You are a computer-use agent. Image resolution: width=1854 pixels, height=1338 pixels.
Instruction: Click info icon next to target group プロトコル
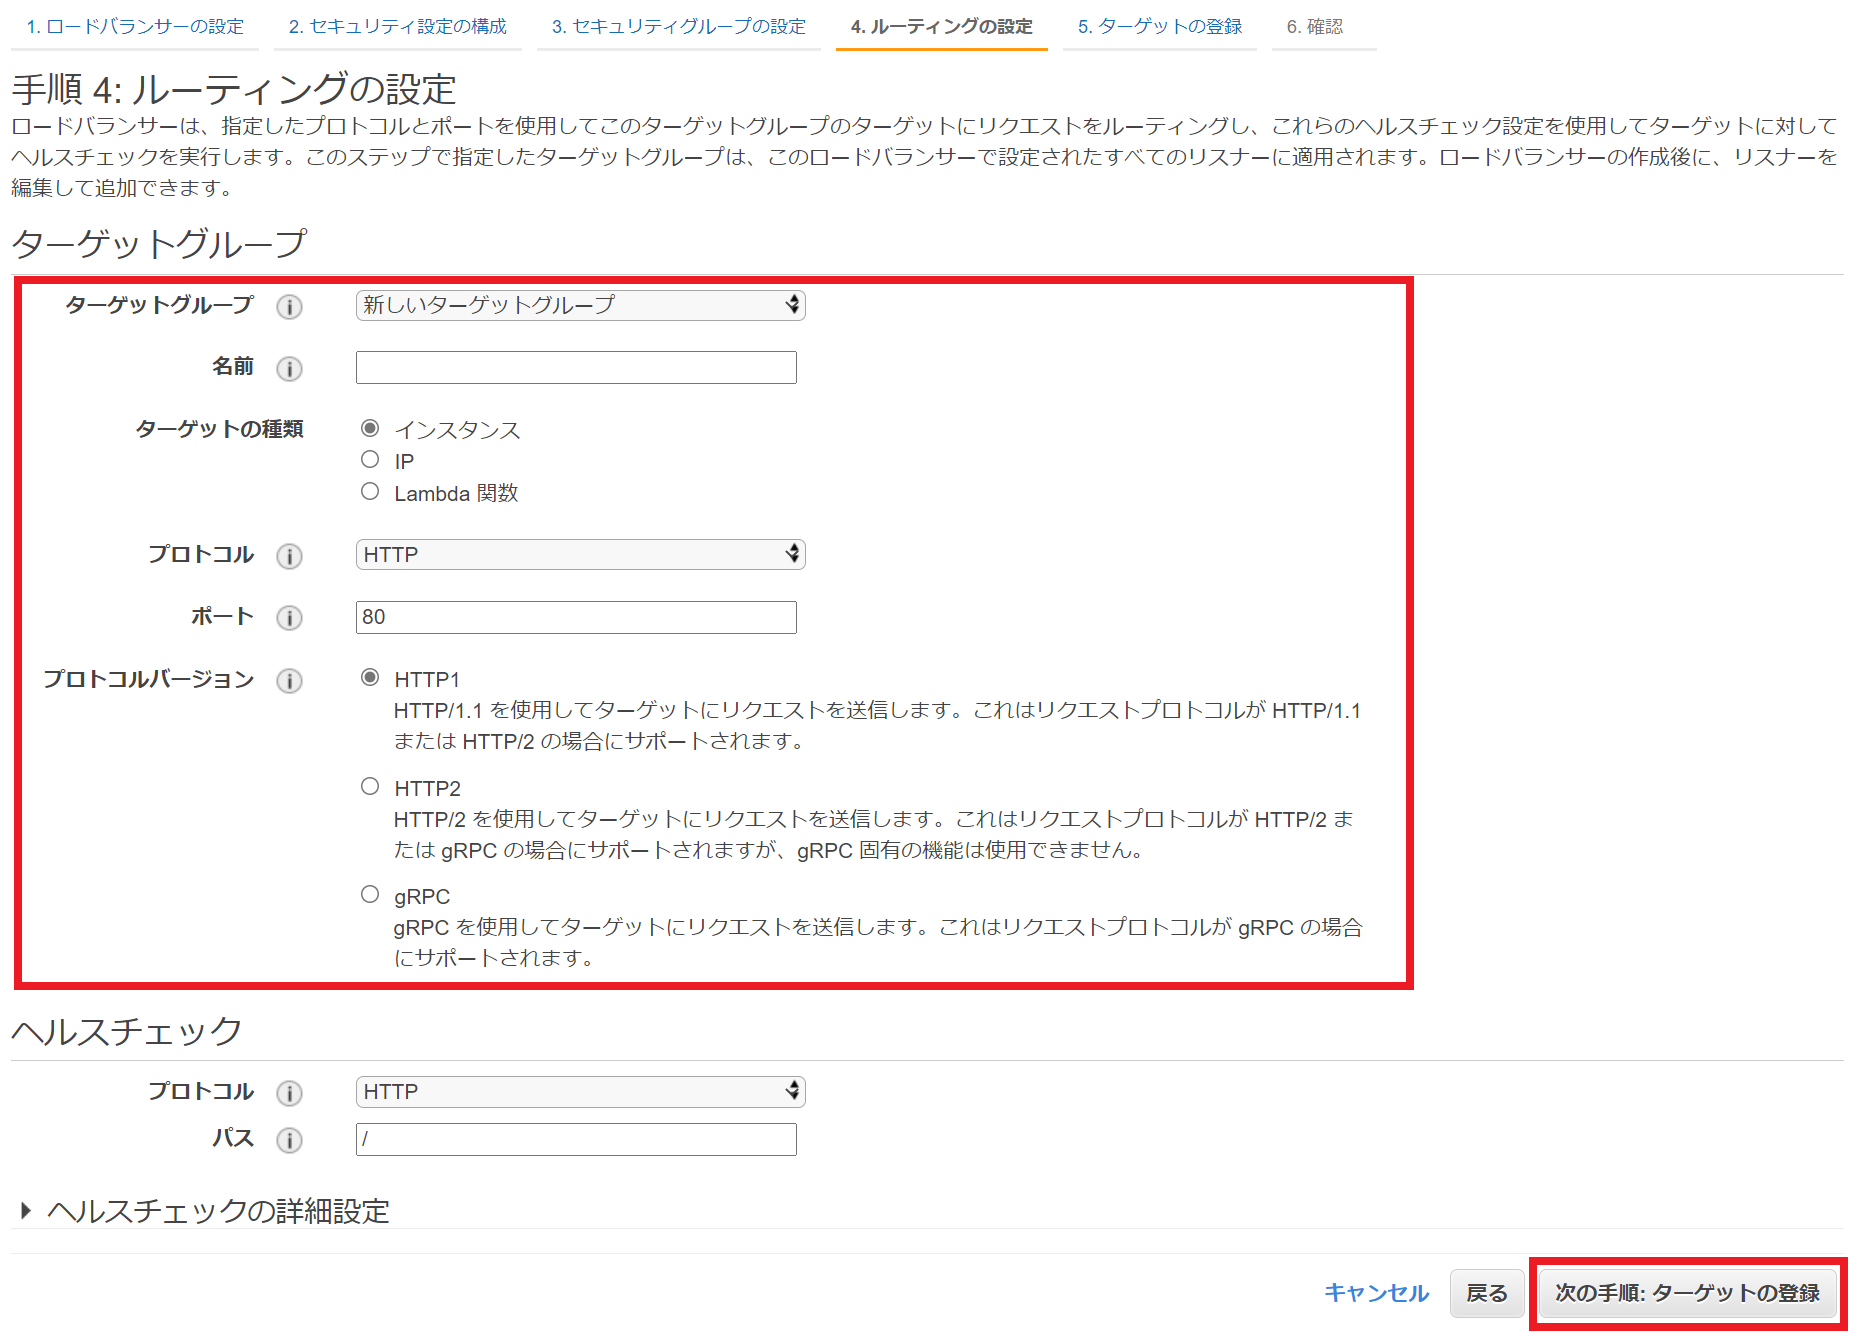pyautogui.click(x=289, y=556)
